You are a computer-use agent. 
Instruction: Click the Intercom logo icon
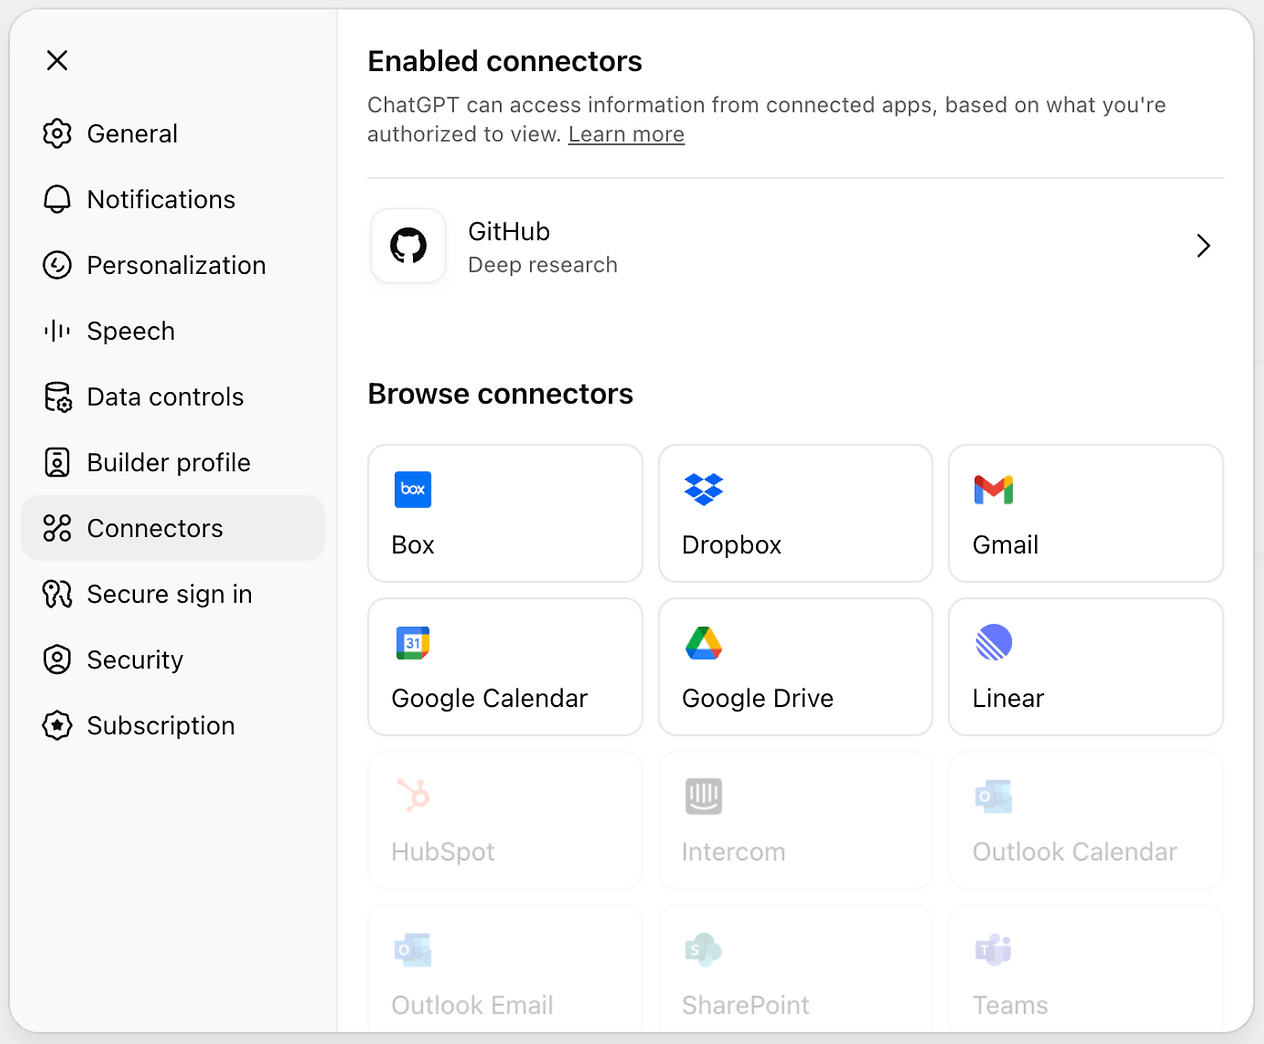pos(703,796)
